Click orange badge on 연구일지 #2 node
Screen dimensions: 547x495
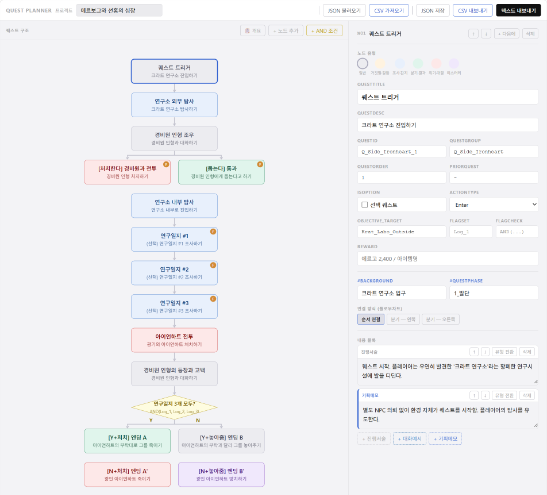[x=213, y=265]
